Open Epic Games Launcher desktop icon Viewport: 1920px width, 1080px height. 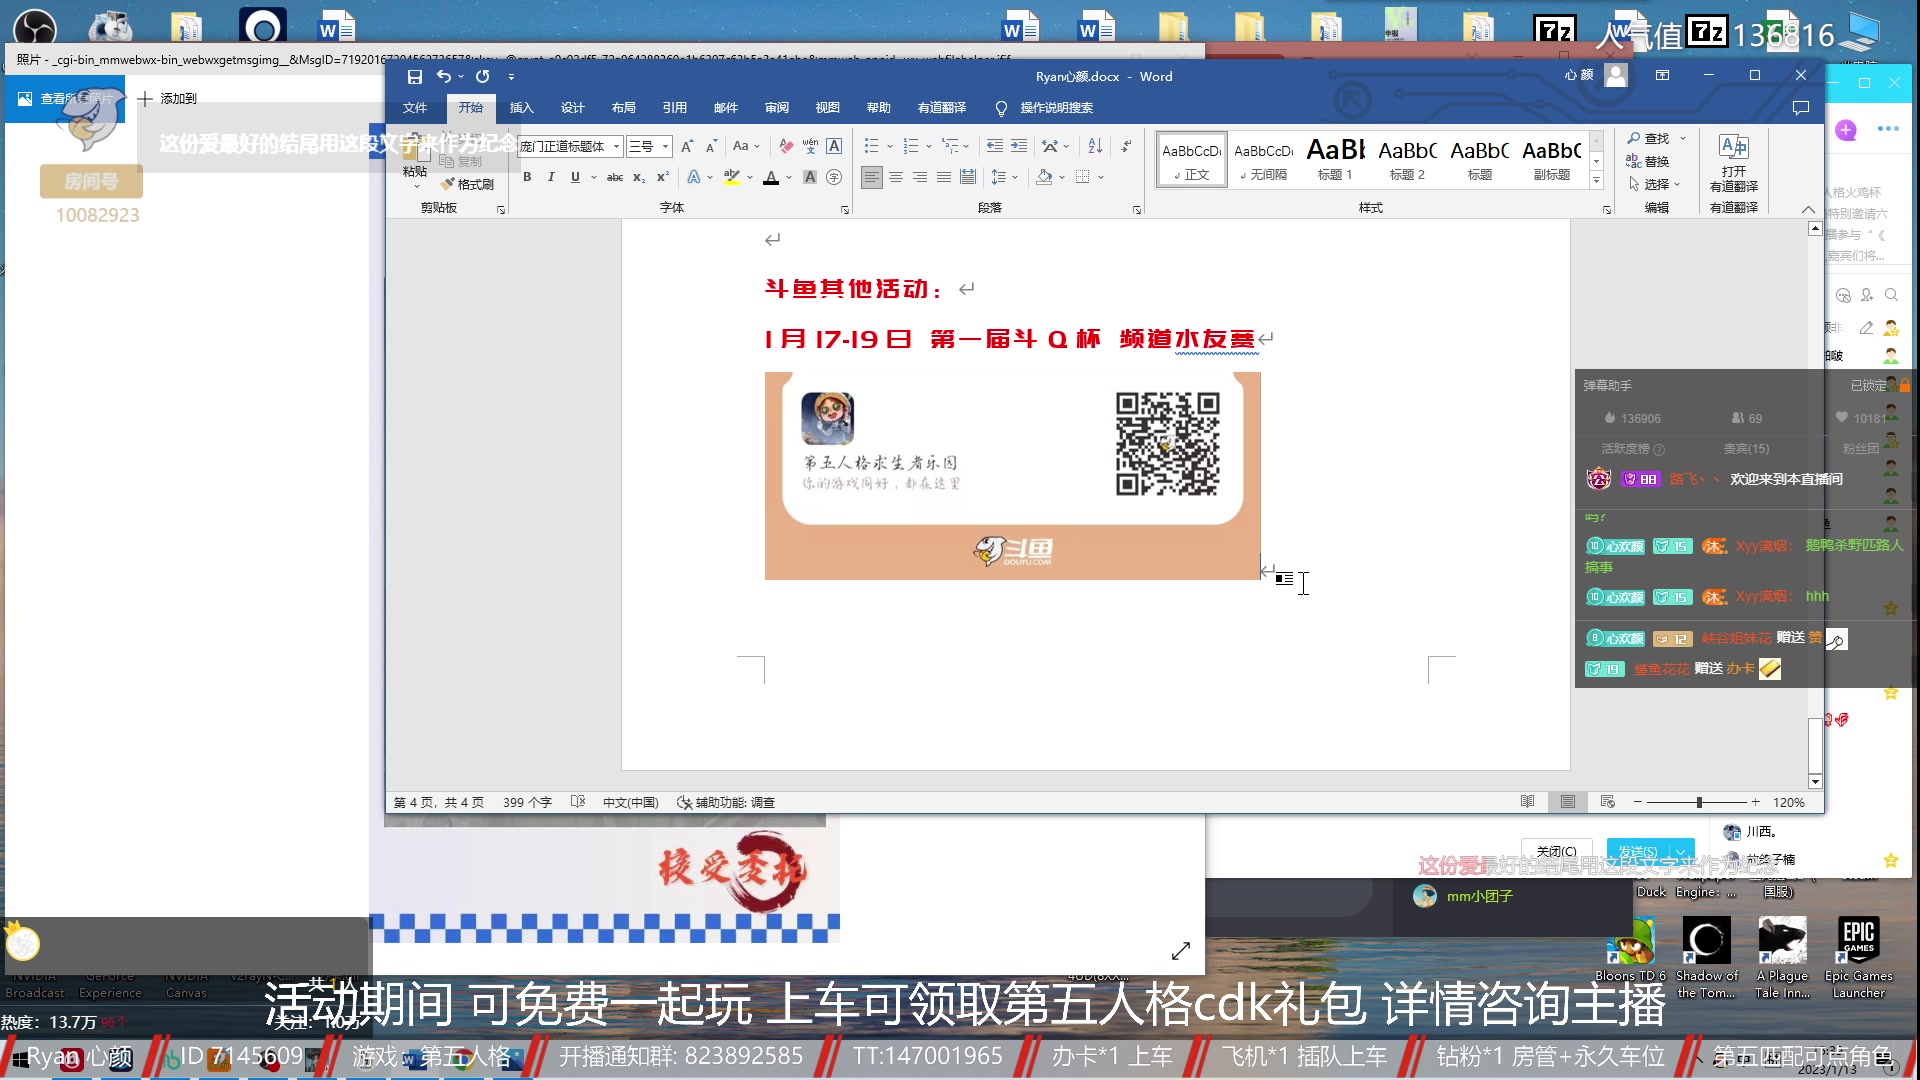1858,958
